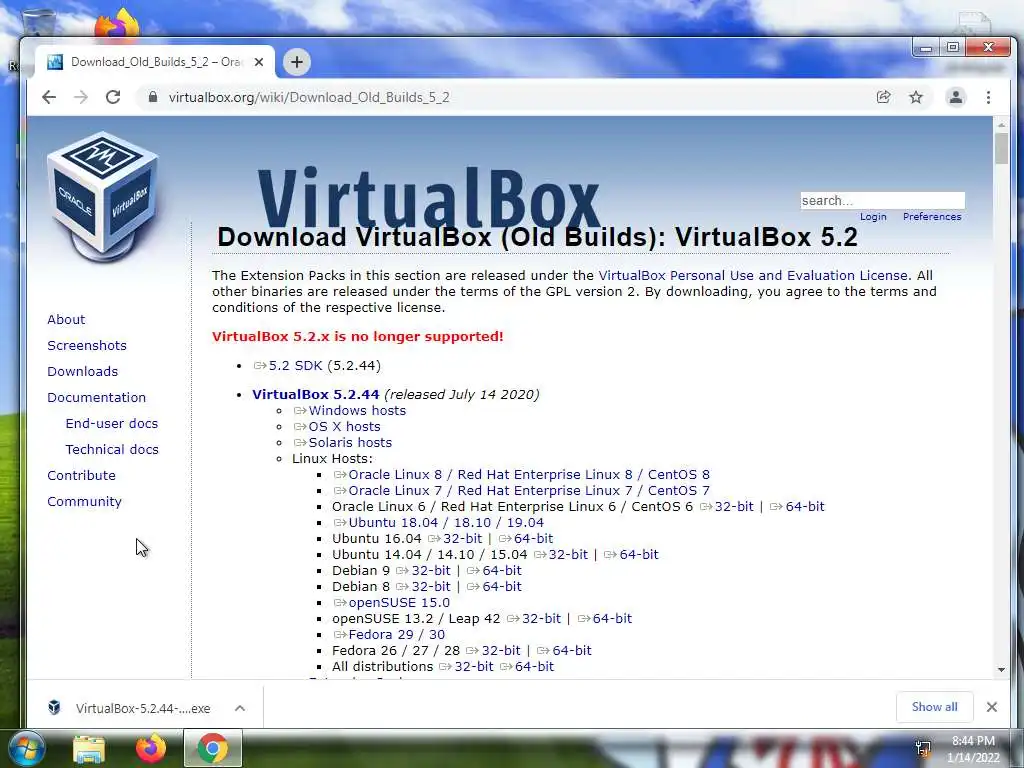Open the Chrome three-dot menu
Viewport: 1024px width, 768px height.
pos(988,97)
